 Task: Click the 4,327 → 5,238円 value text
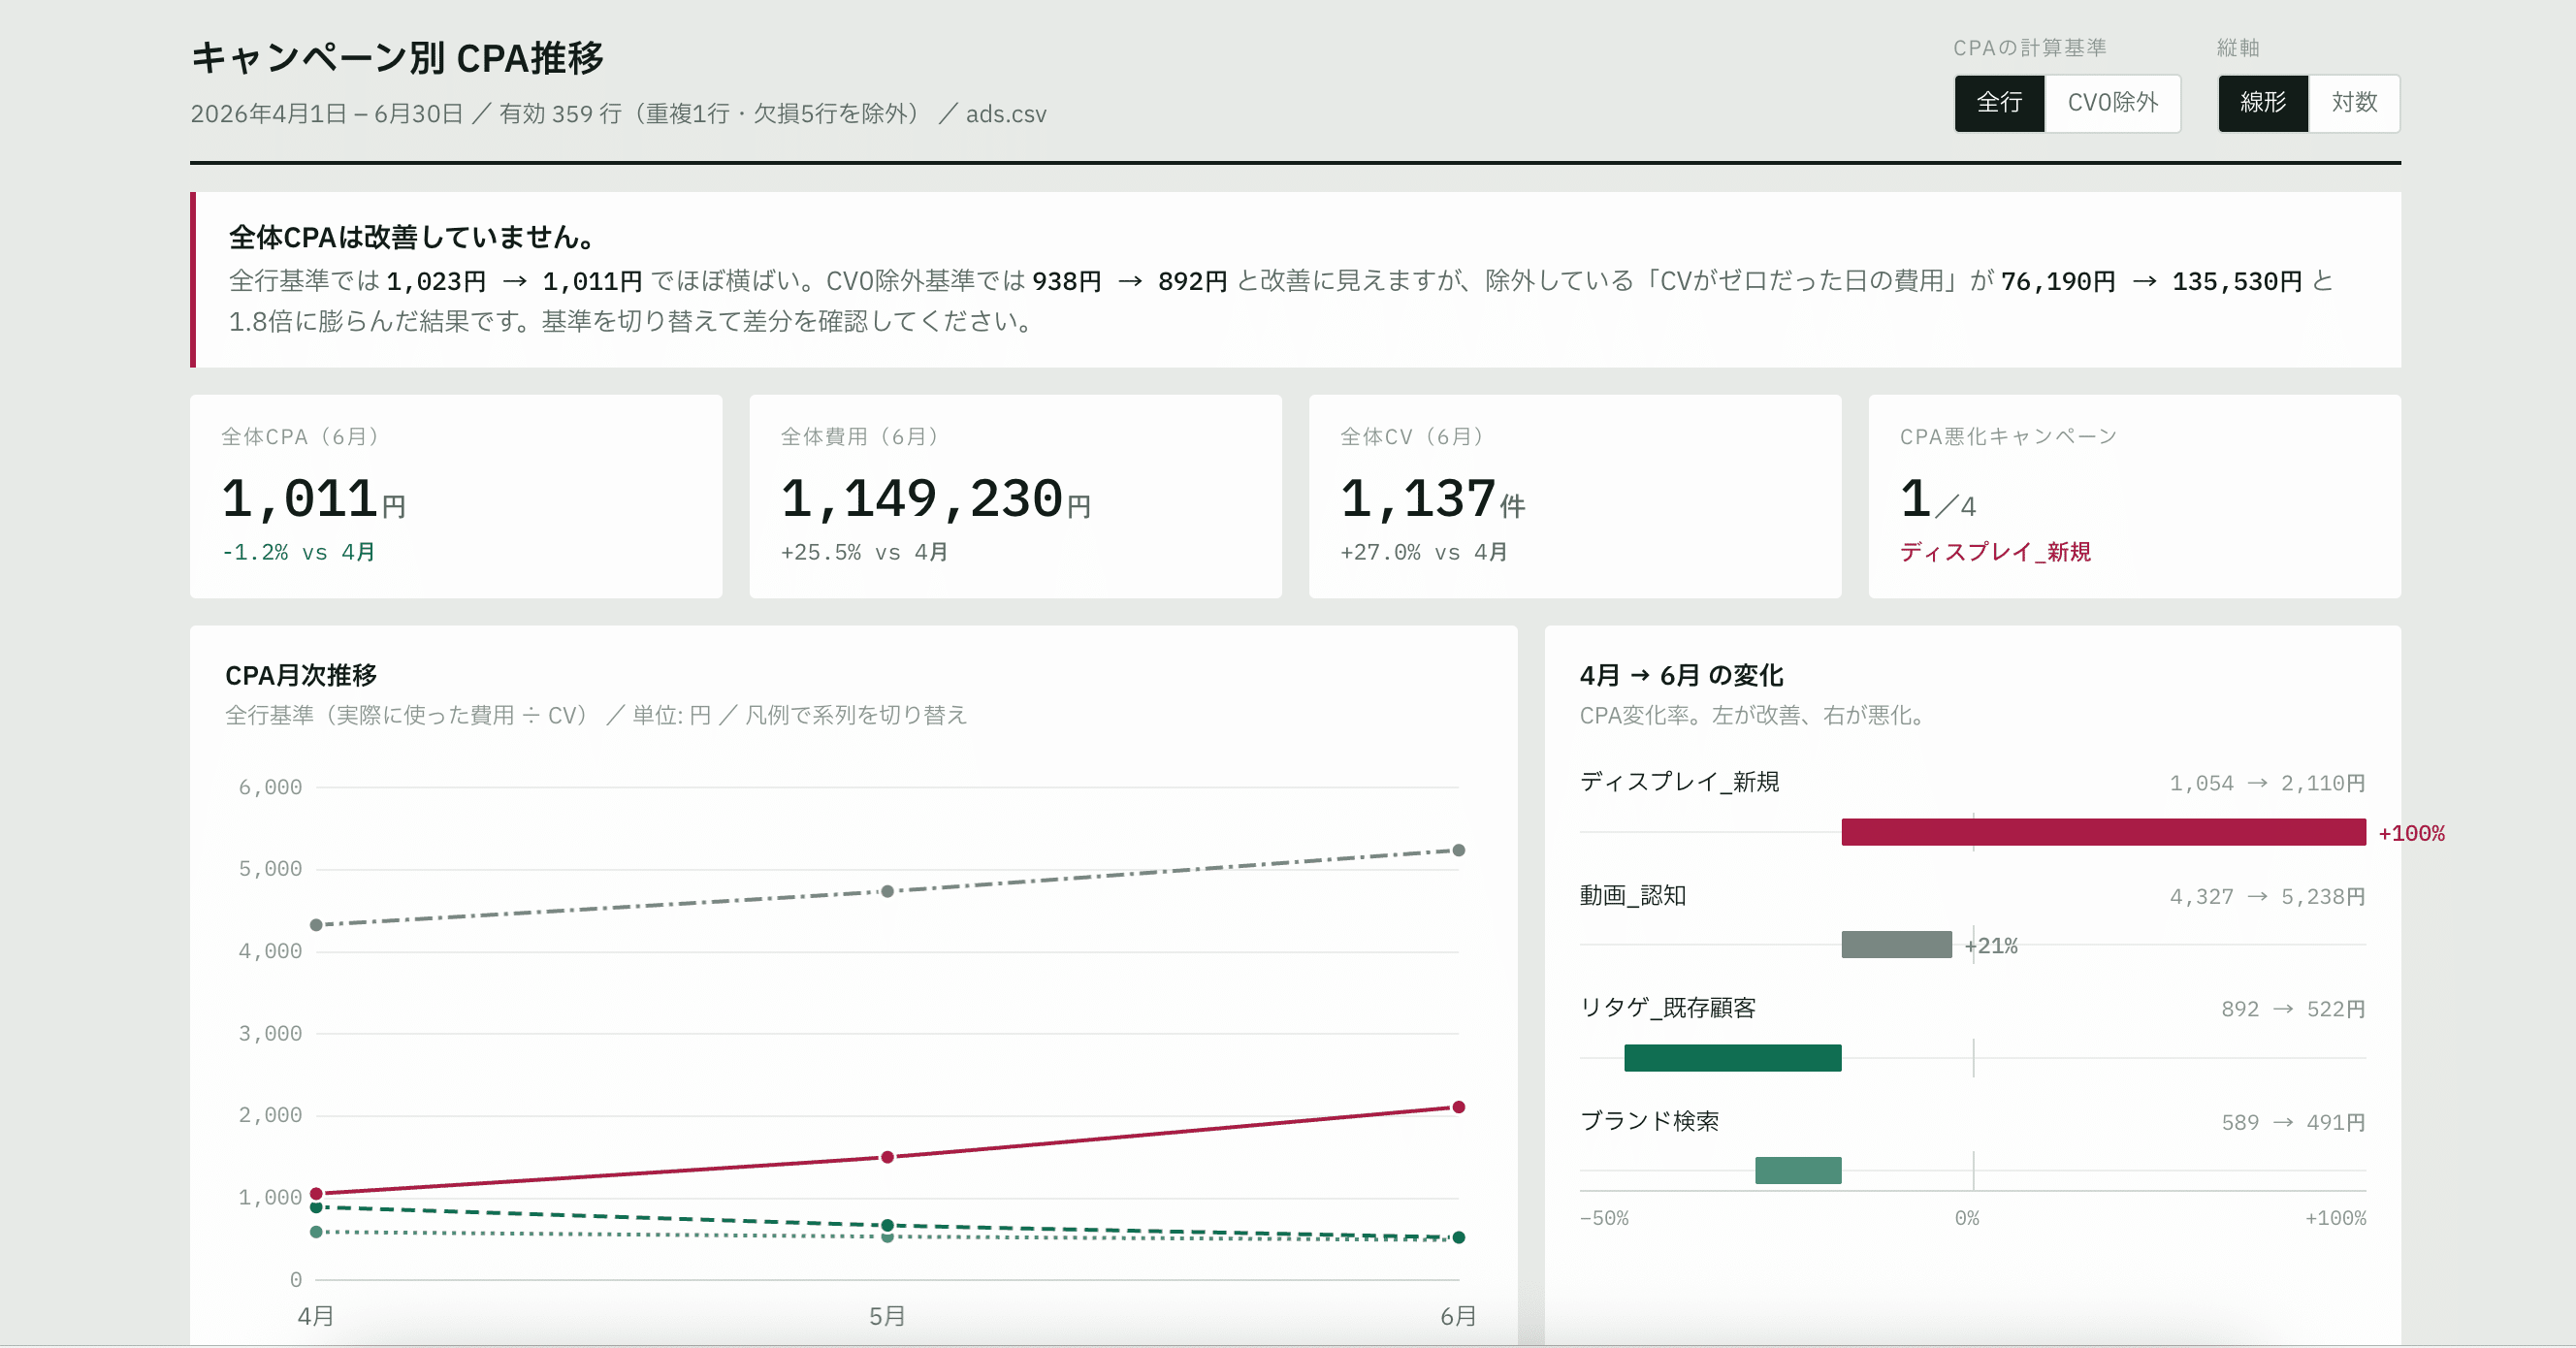pyautogui.click(x=2267, y=896)
